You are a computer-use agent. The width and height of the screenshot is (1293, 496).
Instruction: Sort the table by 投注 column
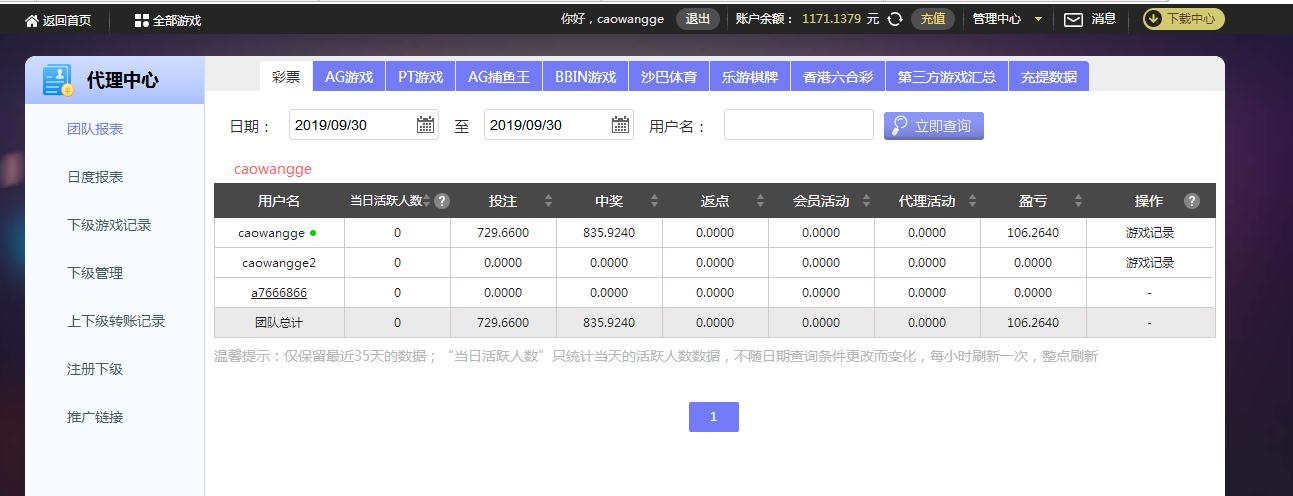[x=548, y=201]
